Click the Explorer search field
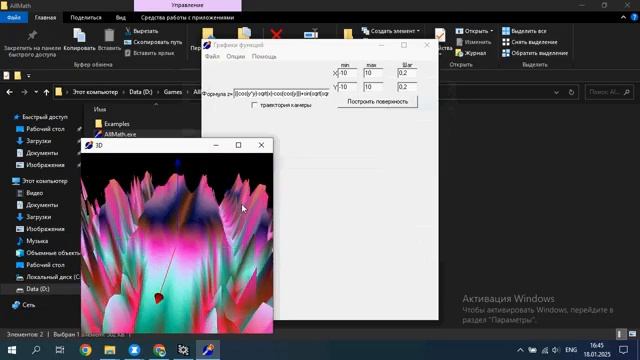This screenshot has height=360, width=640. pyautogui.click(x=609, y=92)
